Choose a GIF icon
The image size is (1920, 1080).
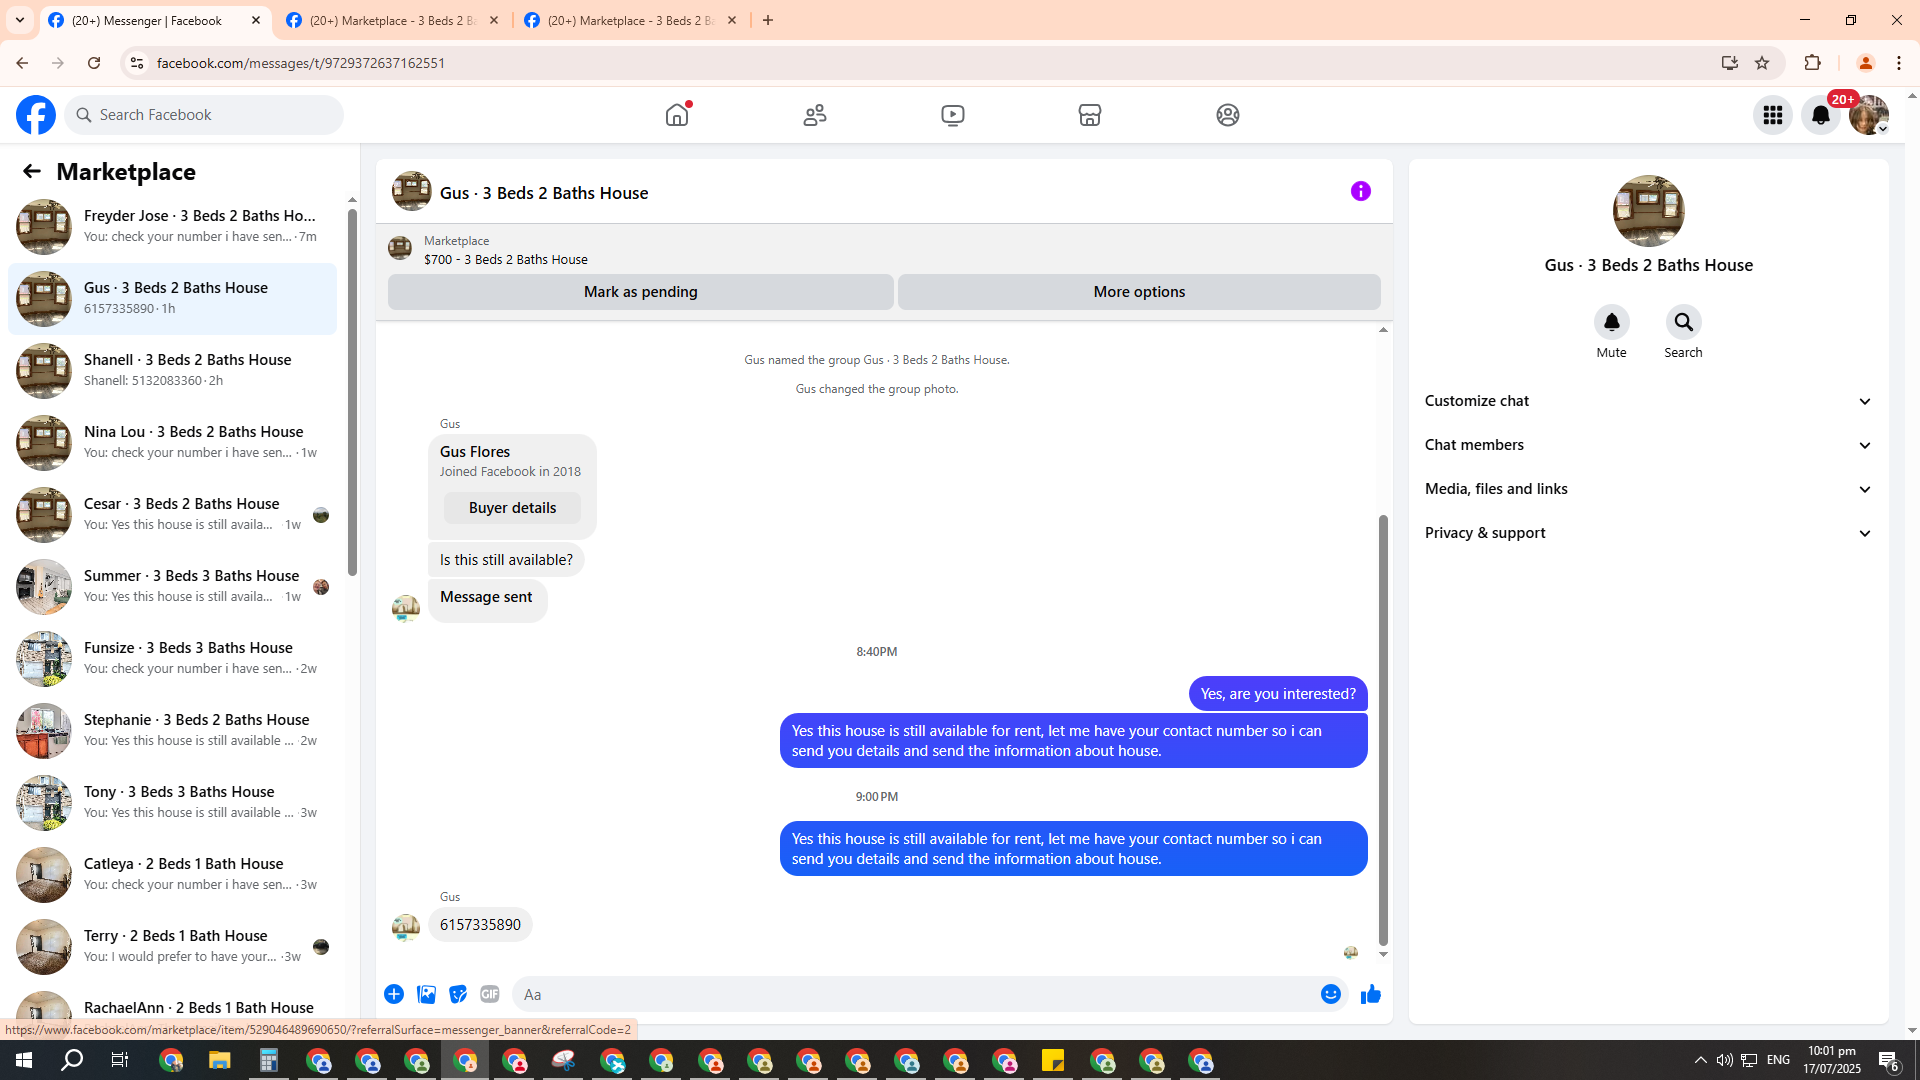490,994
